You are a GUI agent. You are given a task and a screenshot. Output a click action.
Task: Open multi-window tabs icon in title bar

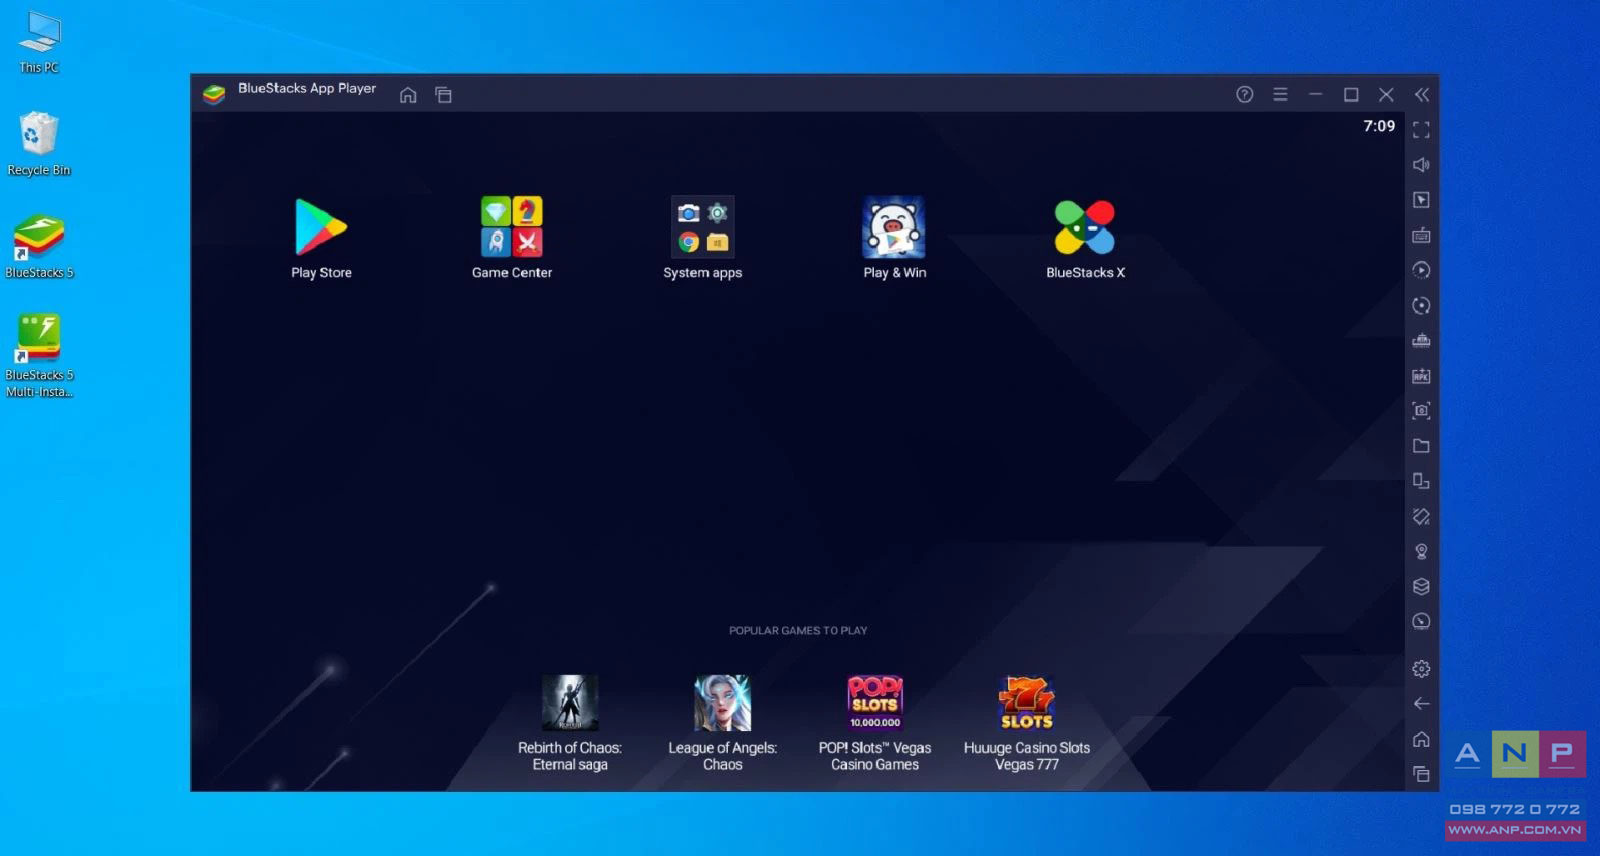pyautogui.click(x=444, y=95)
